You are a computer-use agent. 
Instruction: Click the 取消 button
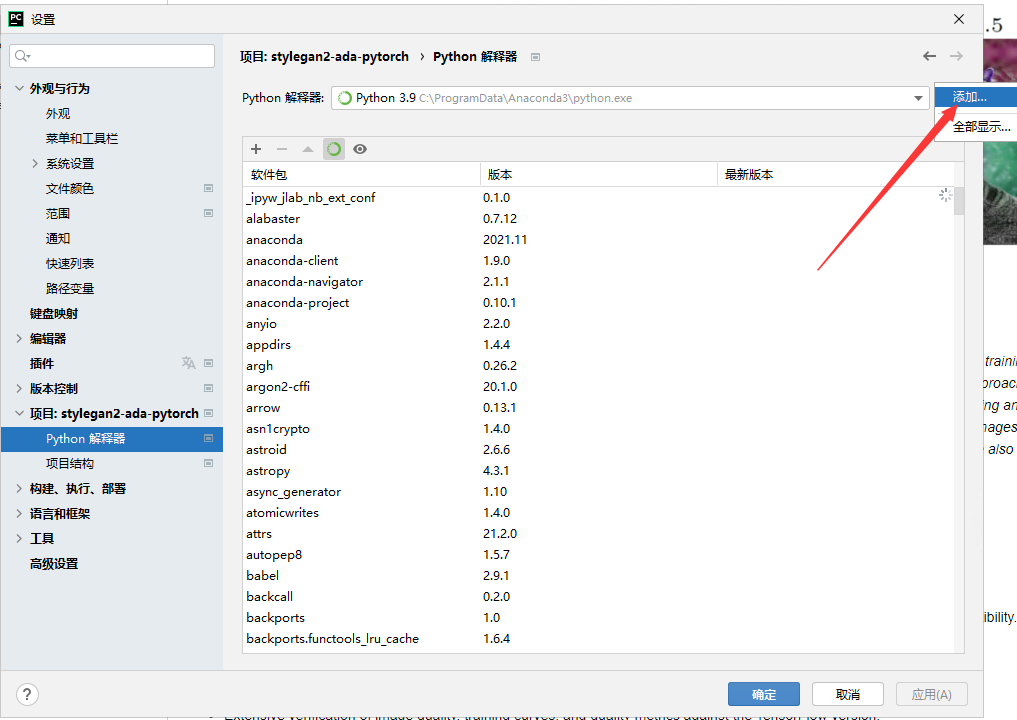847,694
